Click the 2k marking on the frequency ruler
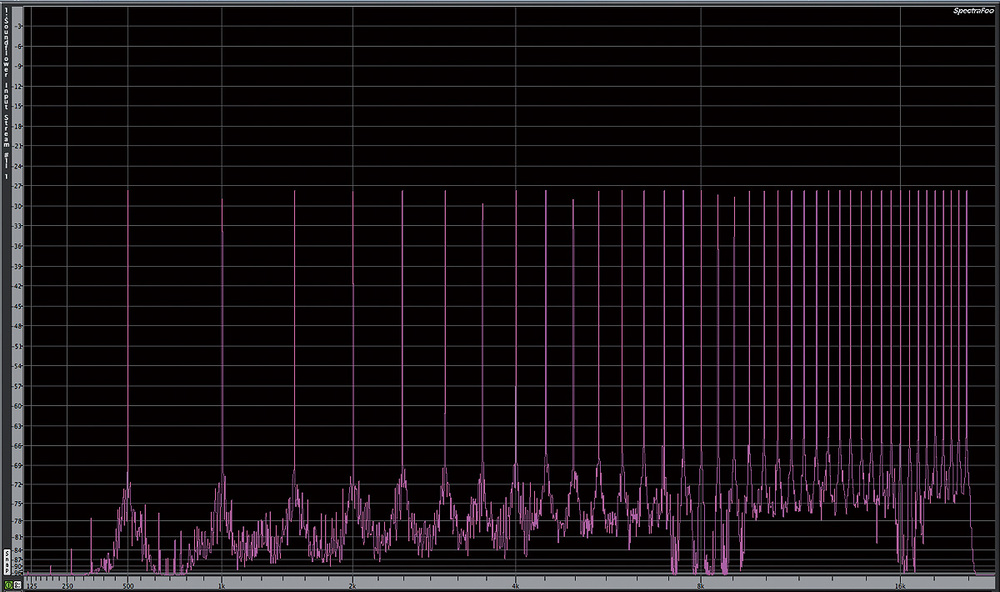This screenshot has height=592, width=1000. point(352,584)
